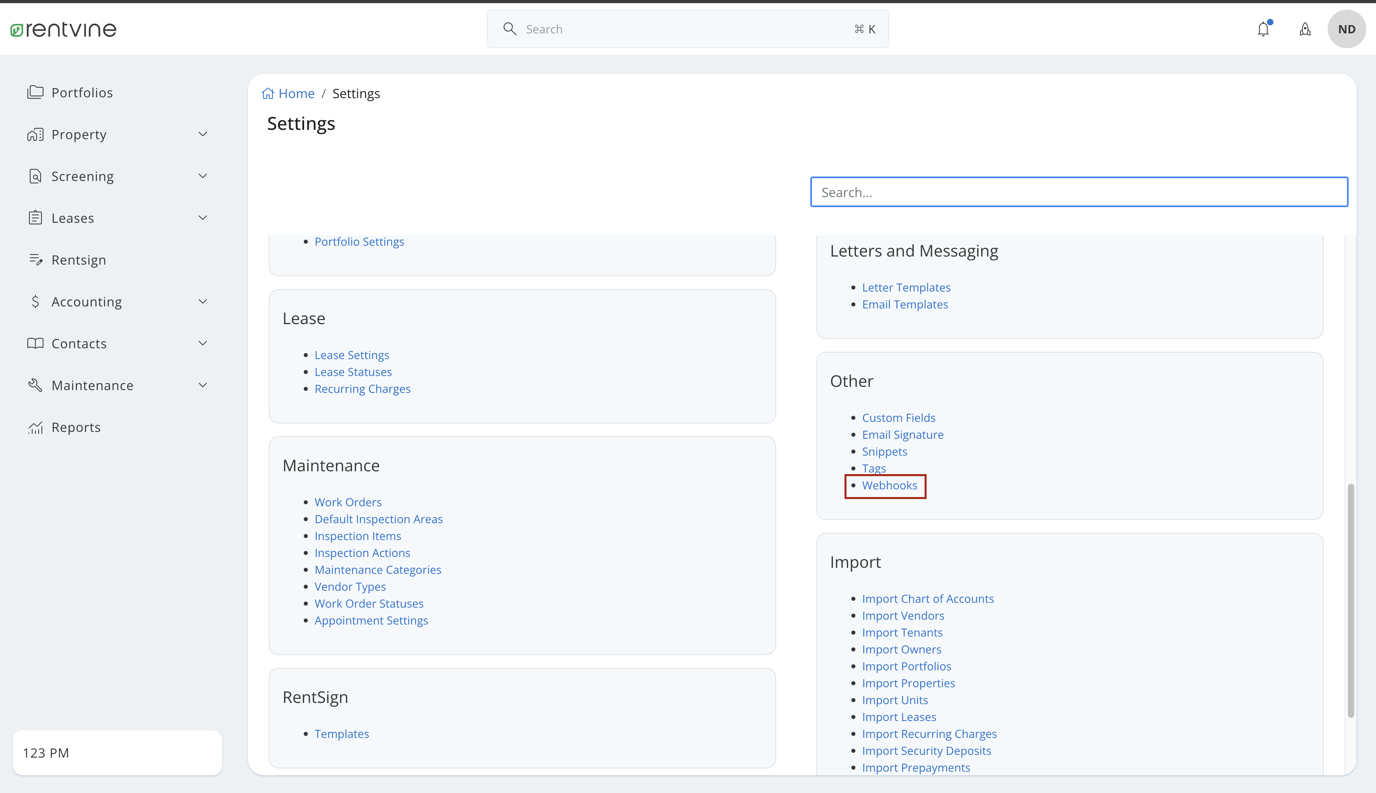Open Default Inspection Areas settings
This screenshot has height=793, width=1376.
[378, 519]
